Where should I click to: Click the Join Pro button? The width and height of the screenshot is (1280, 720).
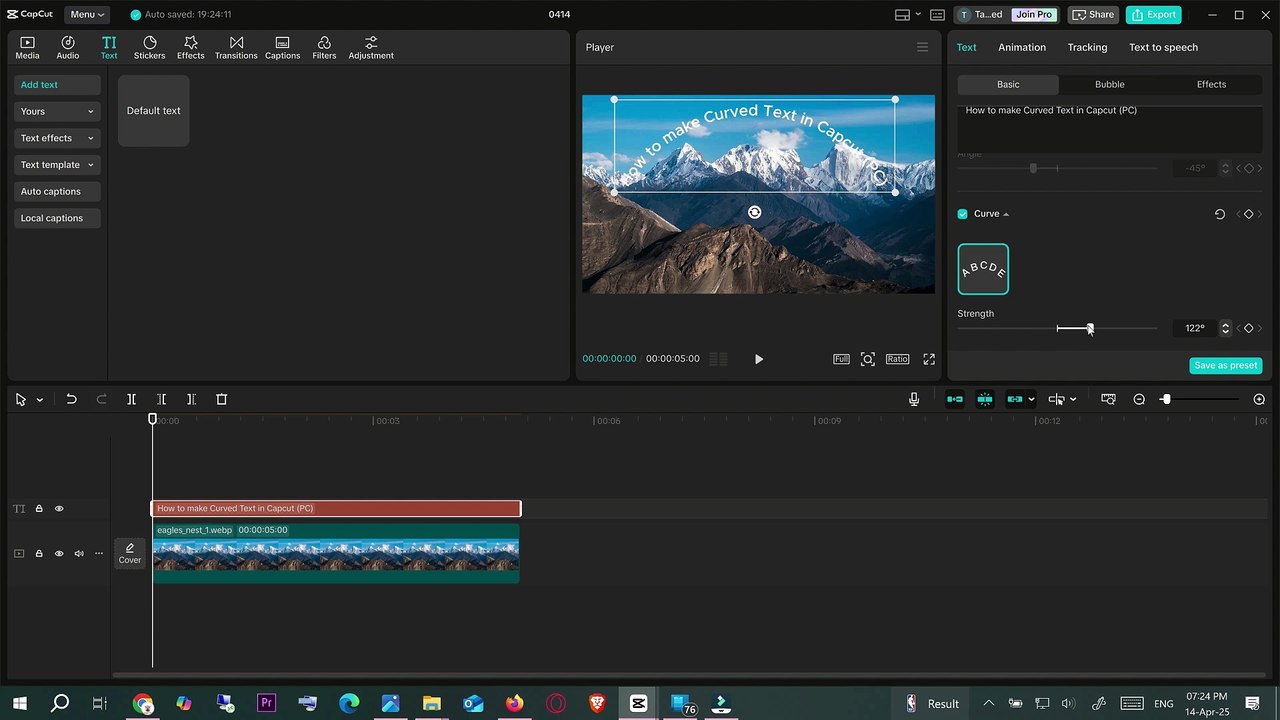coord(1033,15)
